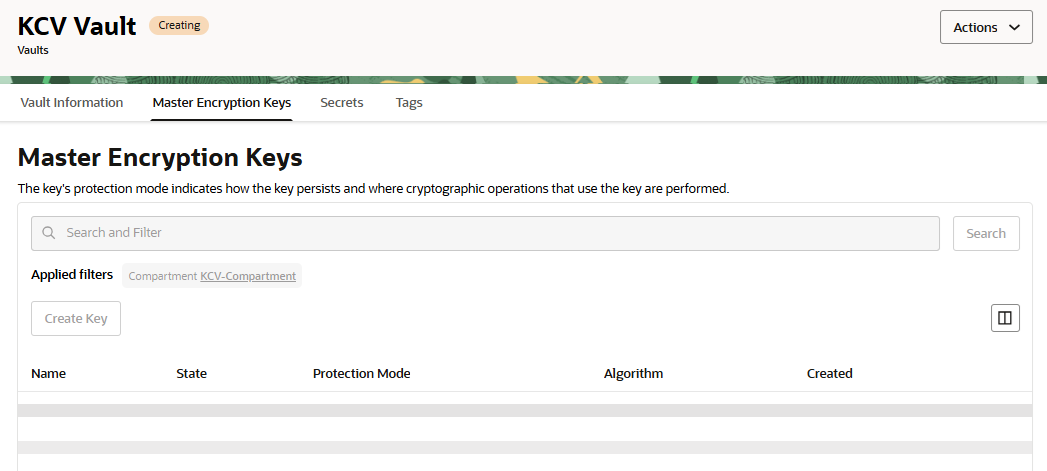Click the Creating status badge
The width and height of the screenshot is (1047, 471).
coord(179,25)
